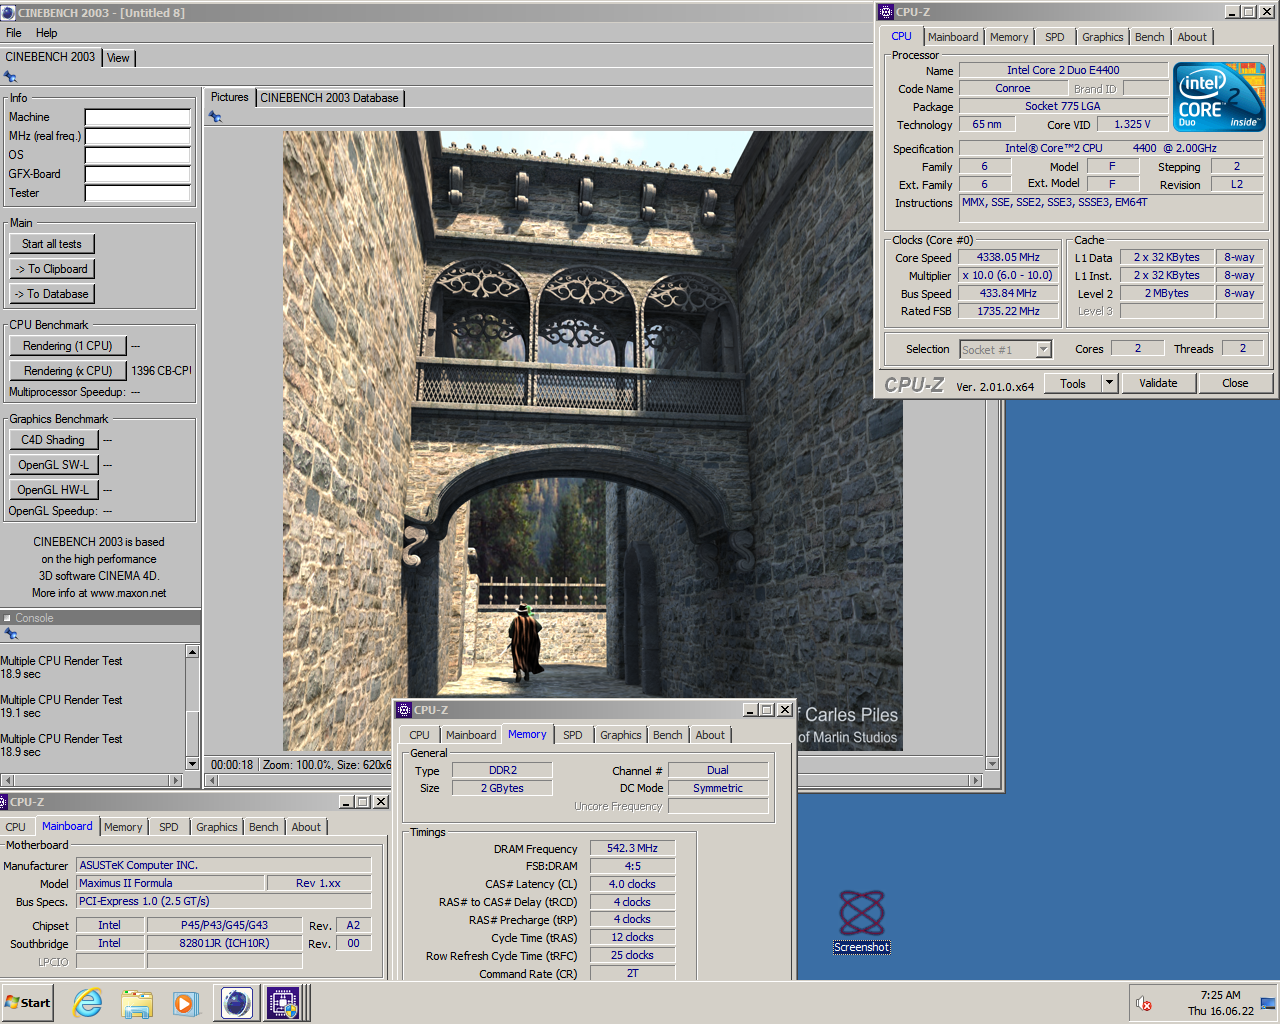Click the multiplier value x 10.0 (6.0 - 10.0)

pyautogui.click(x=1008, y=275)
